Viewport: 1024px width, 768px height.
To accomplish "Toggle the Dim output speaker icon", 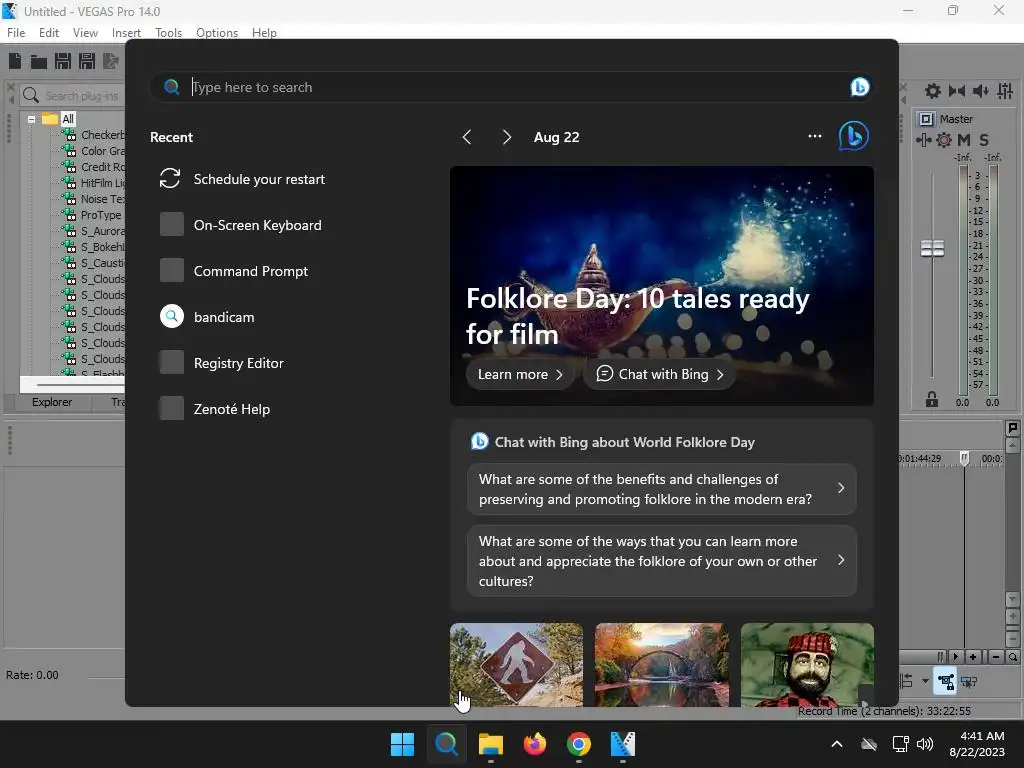I will 980,91.
